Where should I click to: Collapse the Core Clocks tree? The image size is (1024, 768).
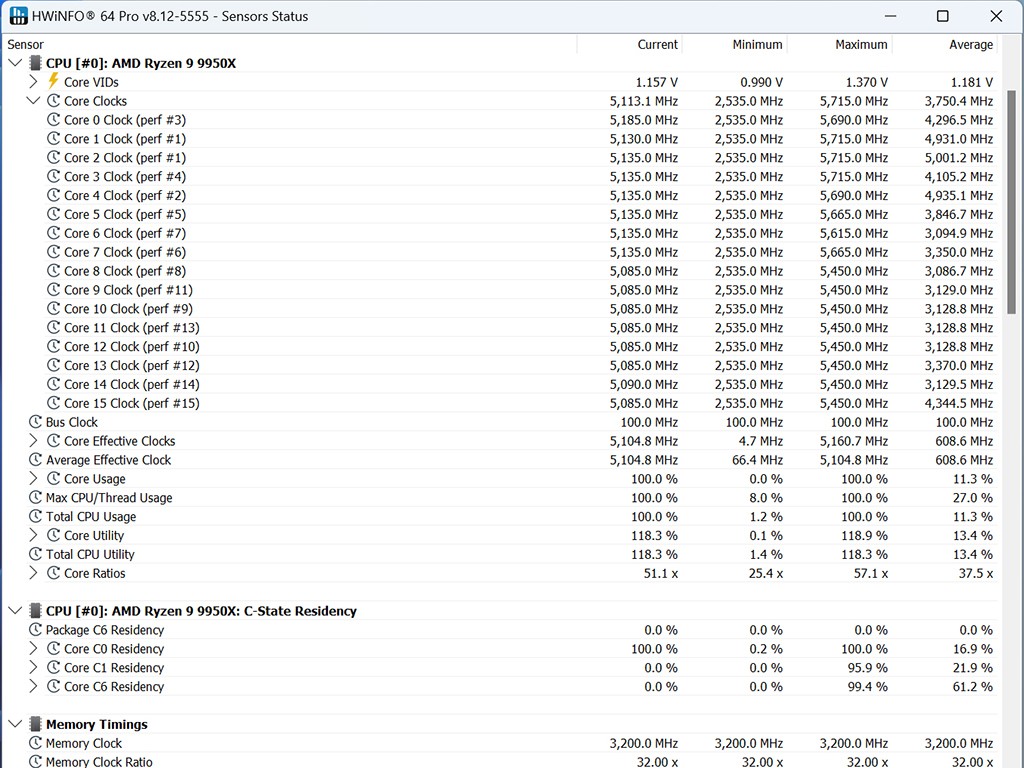coord(33,101)
